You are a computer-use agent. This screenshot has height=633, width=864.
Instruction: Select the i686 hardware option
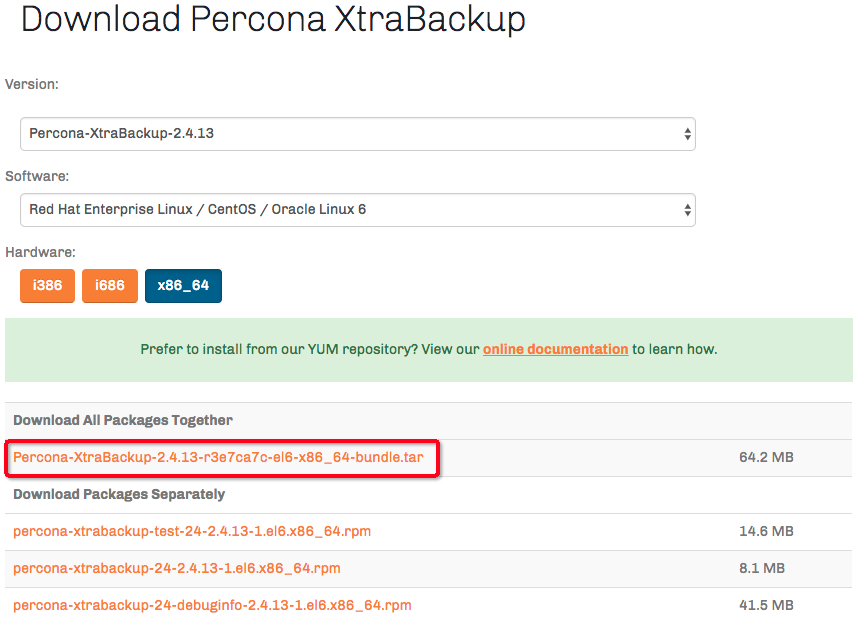[x=110, y=286]
